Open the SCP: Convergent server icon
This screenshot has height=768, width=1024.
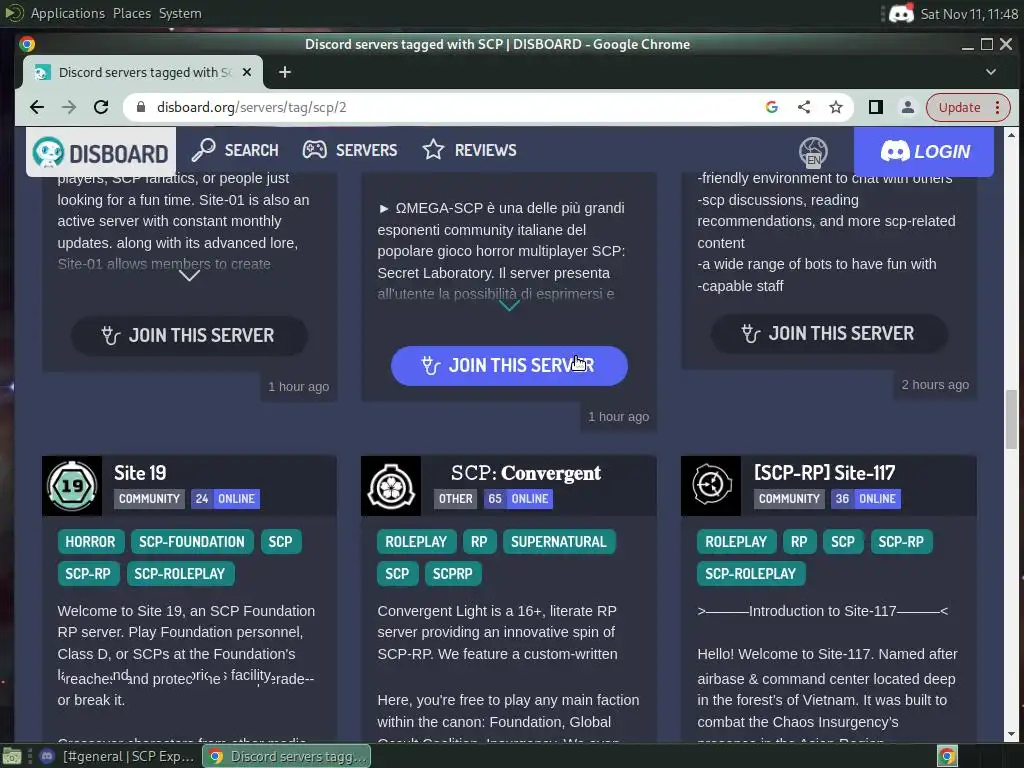[x=391, y=486]
